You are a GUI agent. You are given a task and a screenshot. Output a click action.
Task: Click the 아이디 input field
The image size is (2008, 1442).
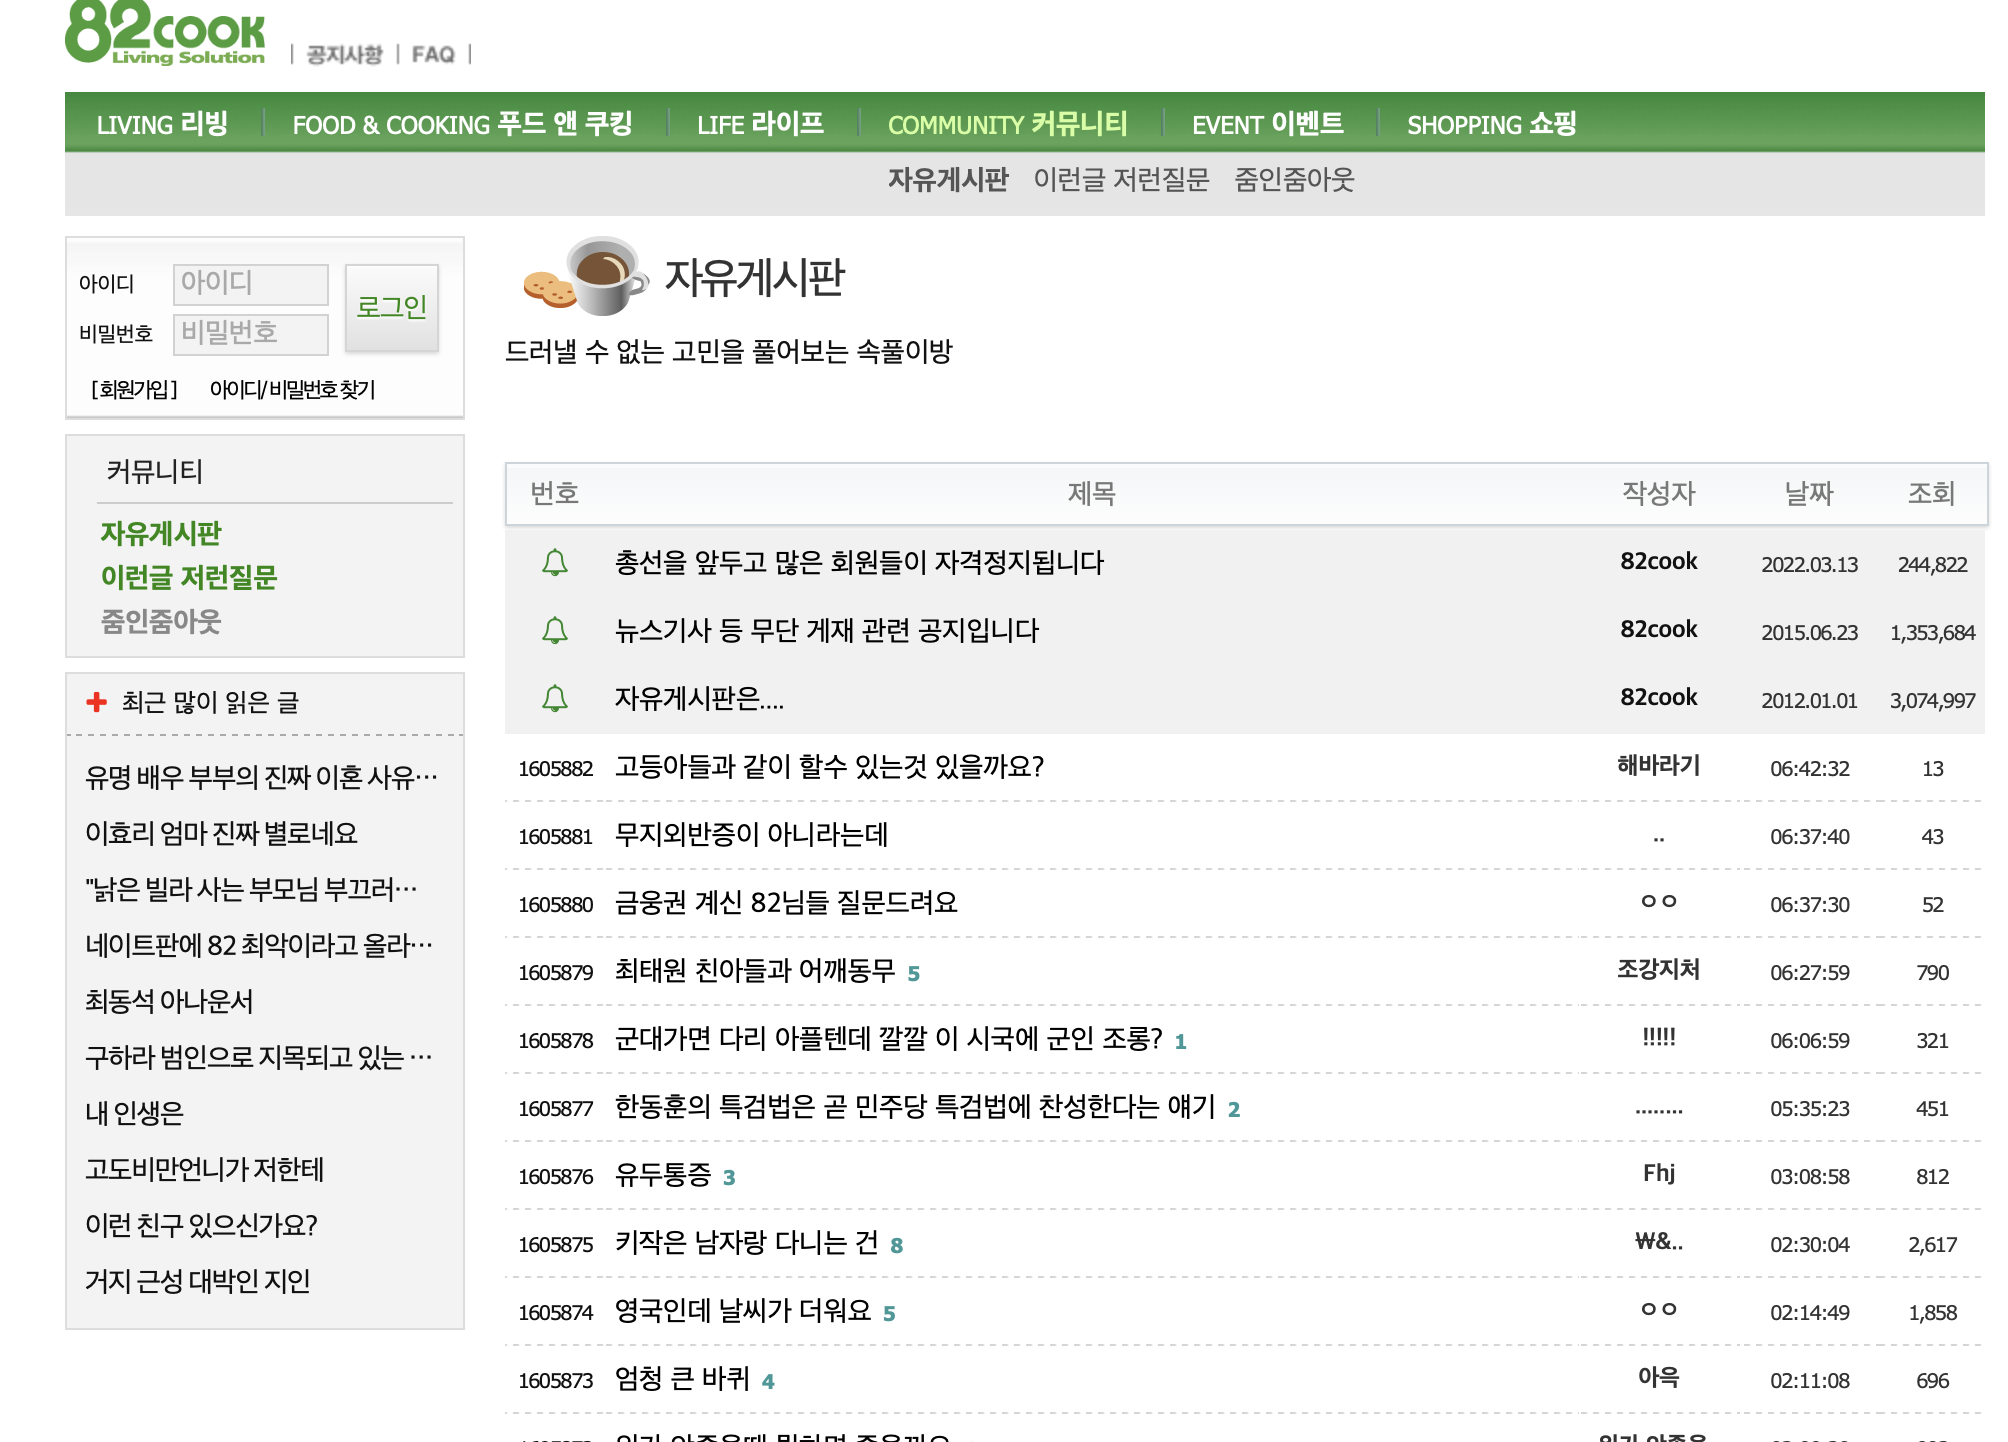tap(250, 284)
